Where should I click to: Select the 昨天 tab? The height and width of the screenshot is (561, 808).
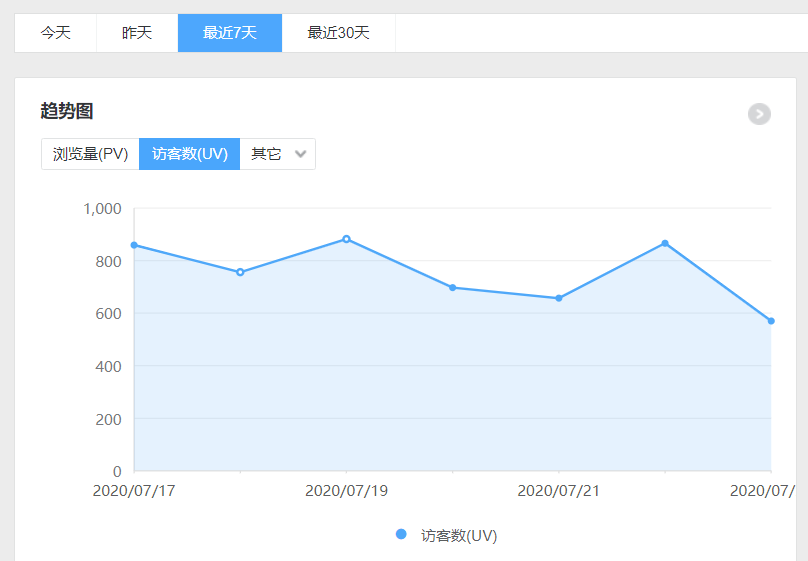point(137,33)
